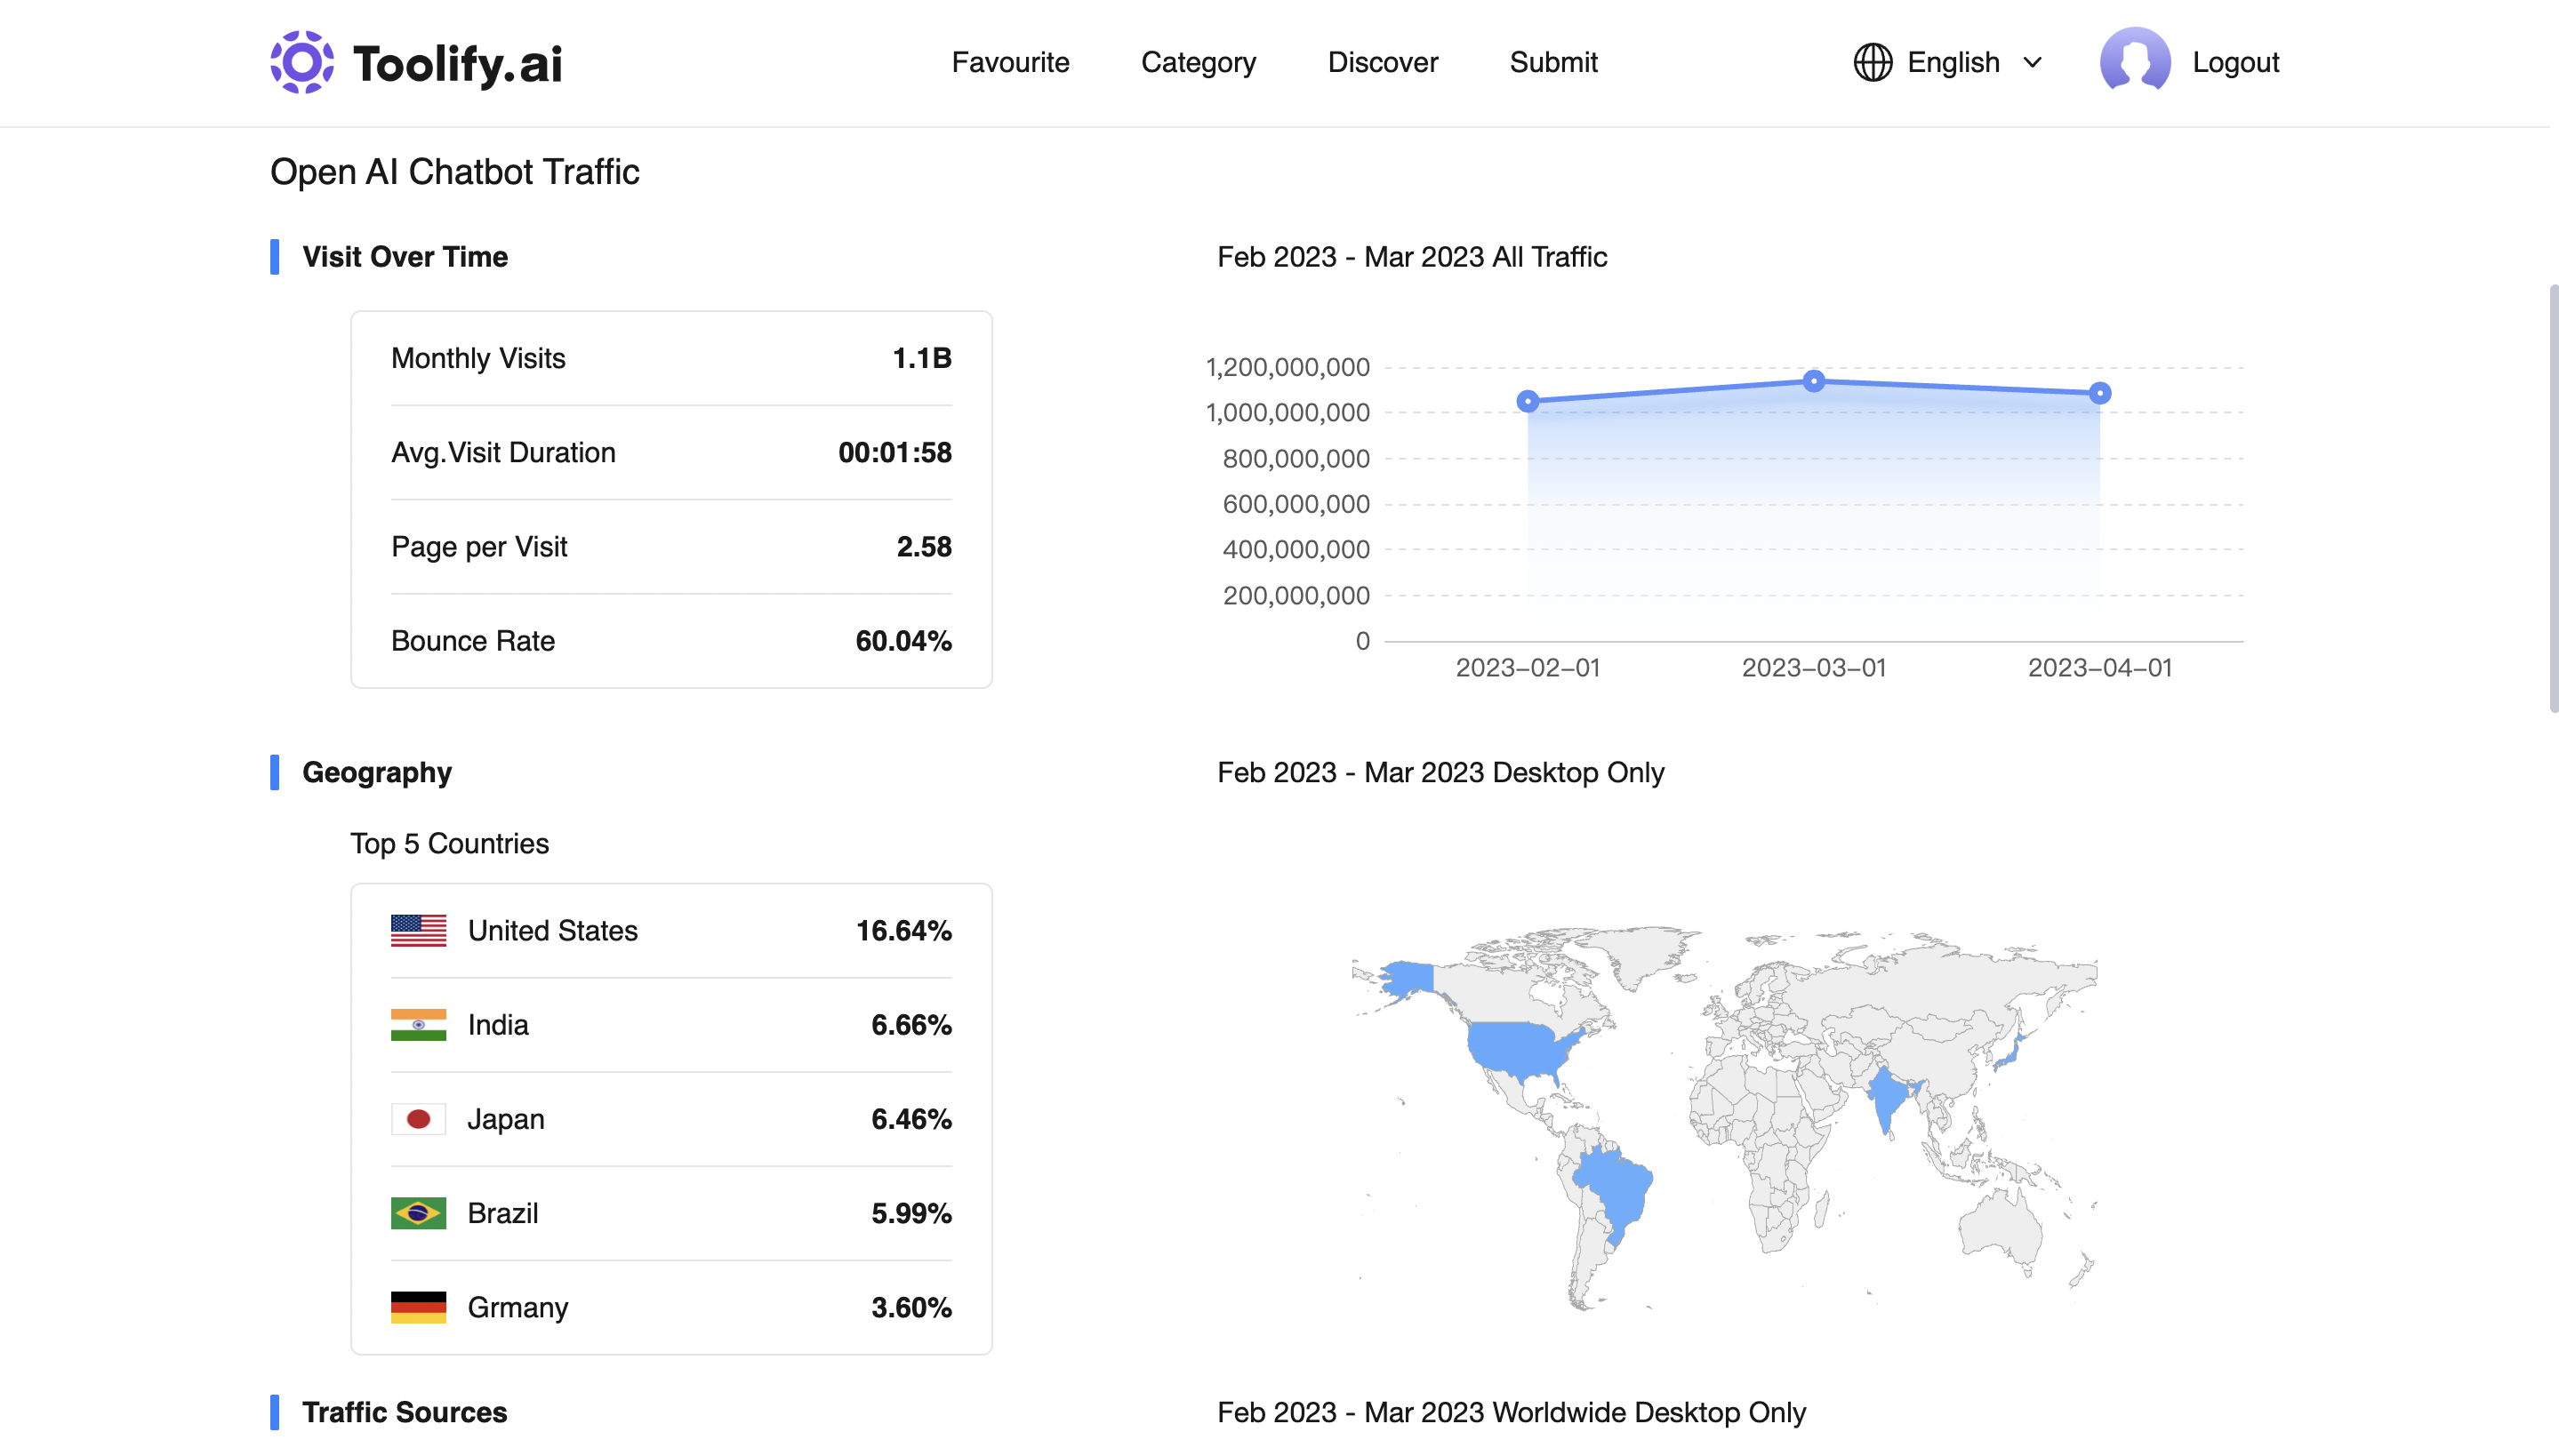The width and height of the screenshot is (2559, 1456).
Task: Click the Toolify.ai gear logo icon
Action: click(x=301, y=62)
